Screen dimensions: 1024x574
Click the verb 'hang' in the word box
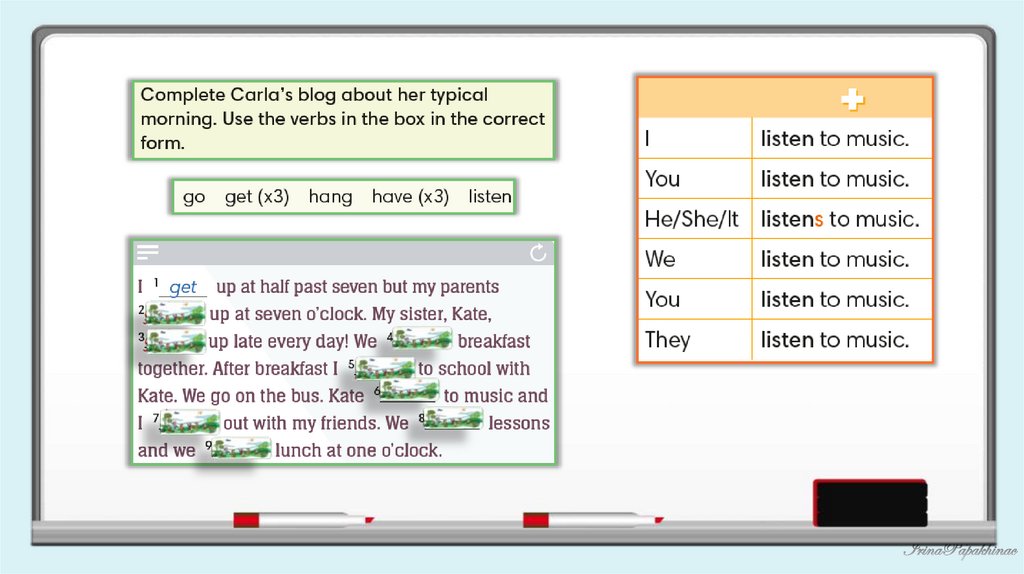pyautogui.click(x=330, y=197)
